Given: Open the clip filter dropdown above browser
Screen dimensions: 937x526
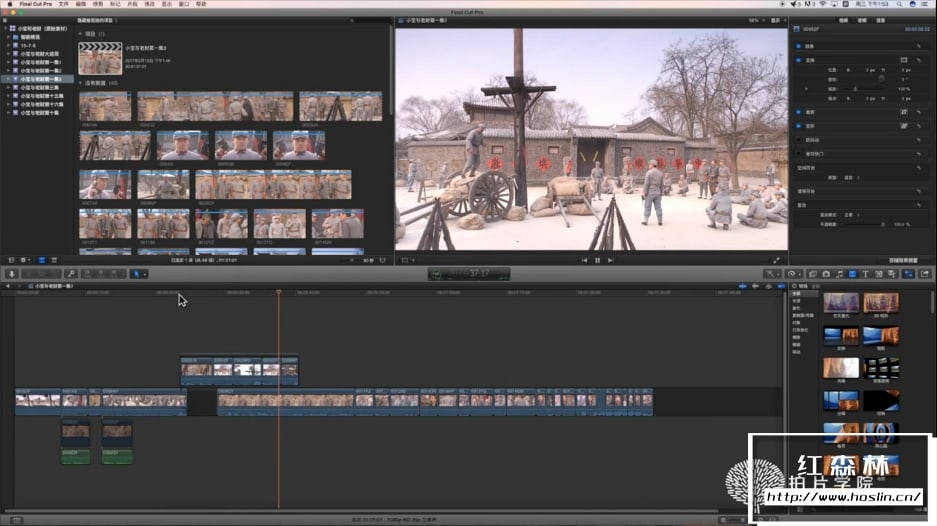Looking at the screenshot, I should 97,20.
